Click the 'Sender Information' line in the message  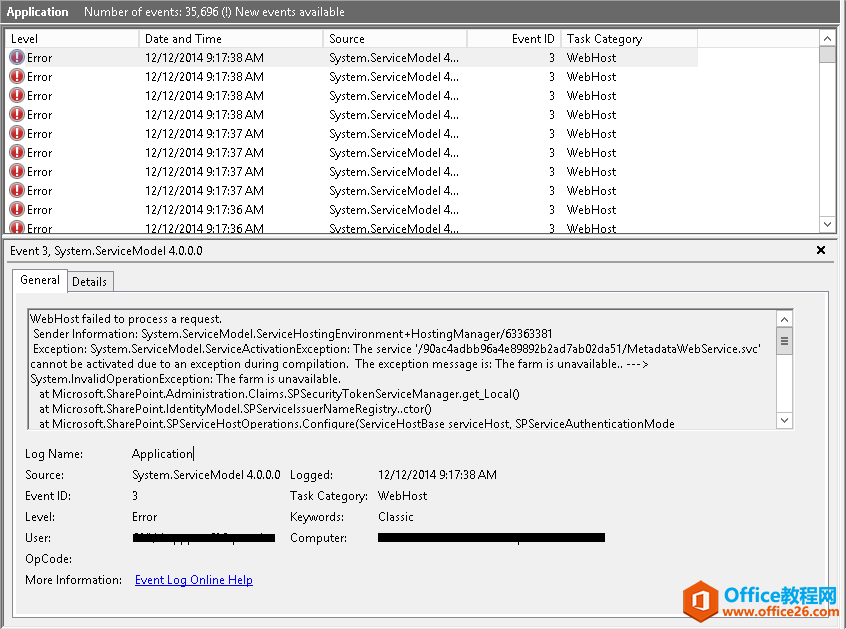(x=292, y=334)
